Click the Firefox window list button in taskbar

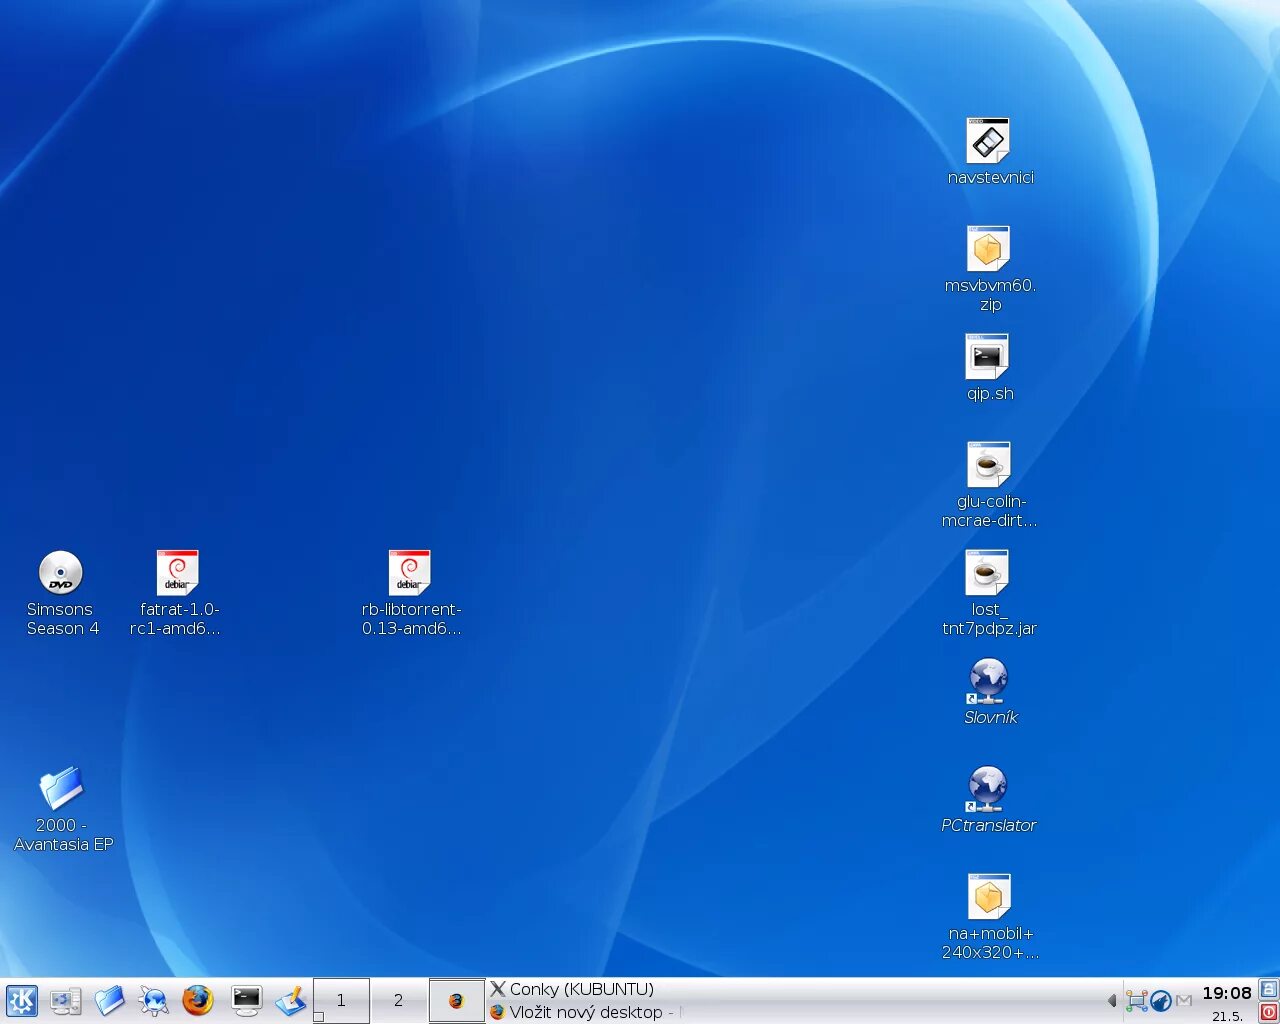pyautogui.click(x=457, y=1000)
